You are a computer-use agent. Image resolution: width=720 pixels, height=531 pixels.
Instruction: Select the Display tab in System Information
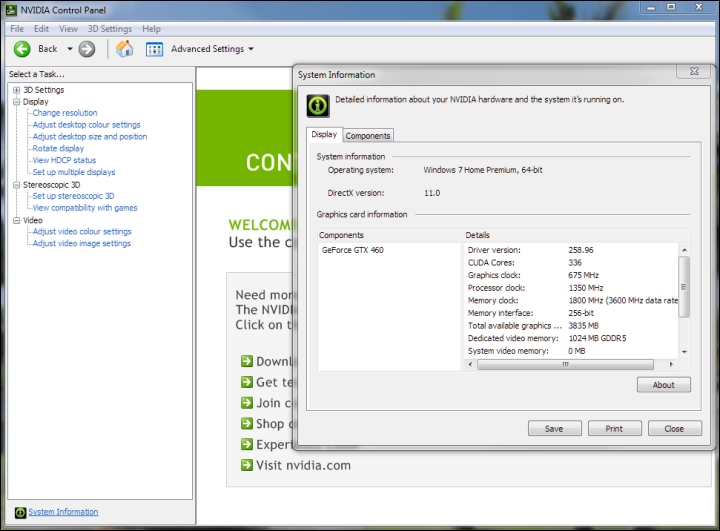pos(324,134)
